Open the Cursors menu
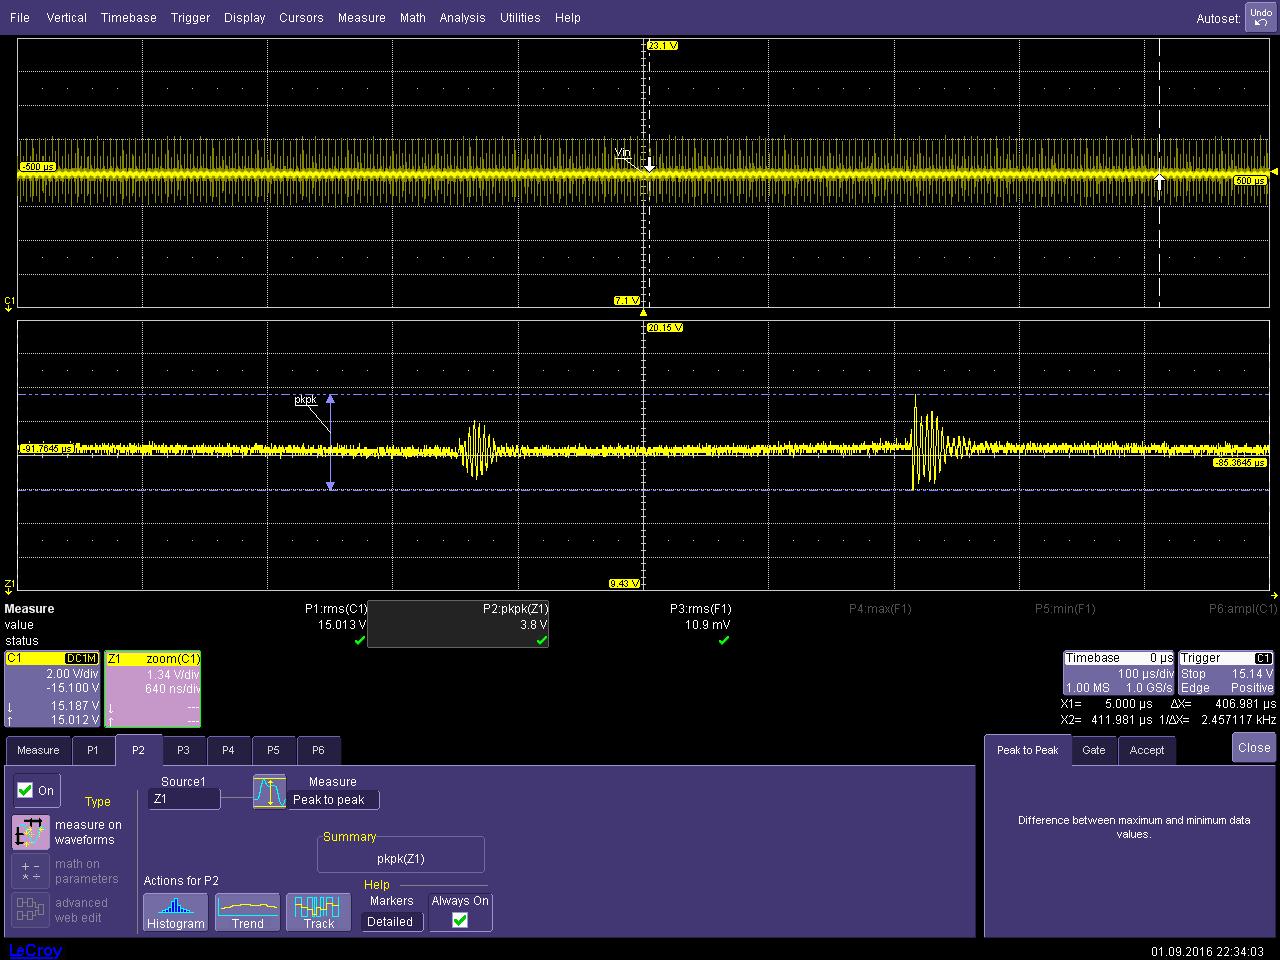This screenshot has width=1280, height=960. pos(301,17)
